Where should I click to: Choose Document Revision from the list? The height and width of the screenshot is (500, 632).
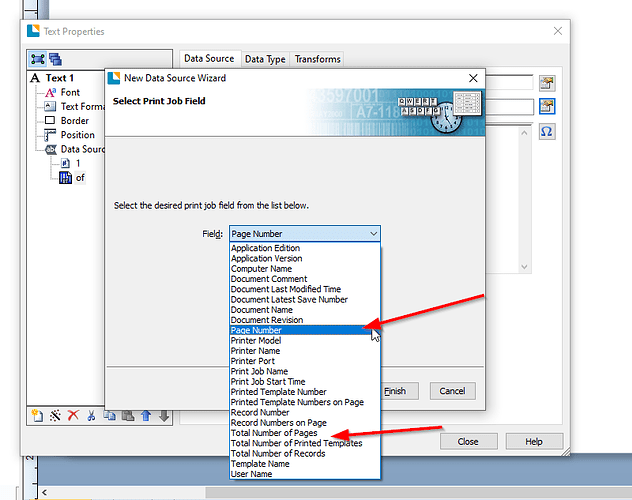pos(305,320)
